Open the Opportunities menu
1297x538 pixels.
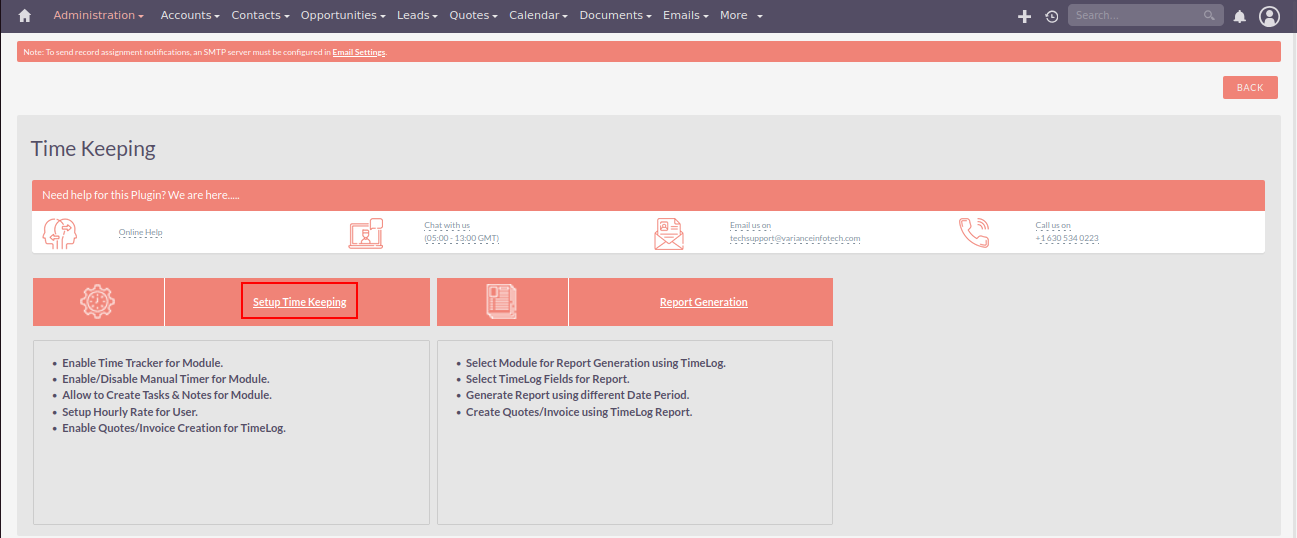343,16
